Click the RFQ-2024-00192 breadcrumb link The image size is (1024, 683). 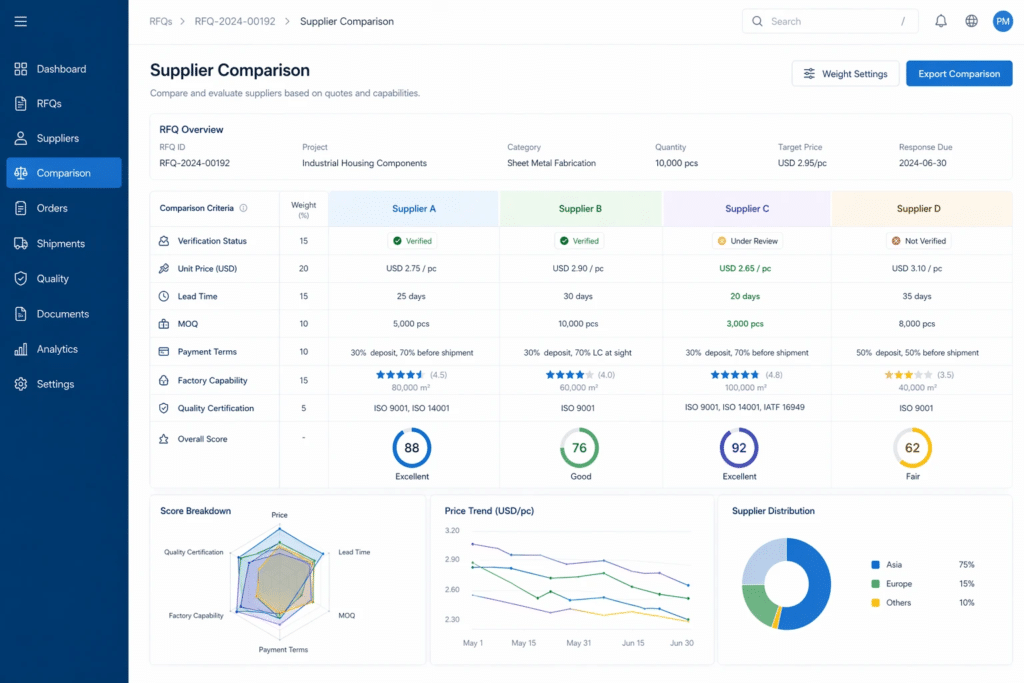235,22
